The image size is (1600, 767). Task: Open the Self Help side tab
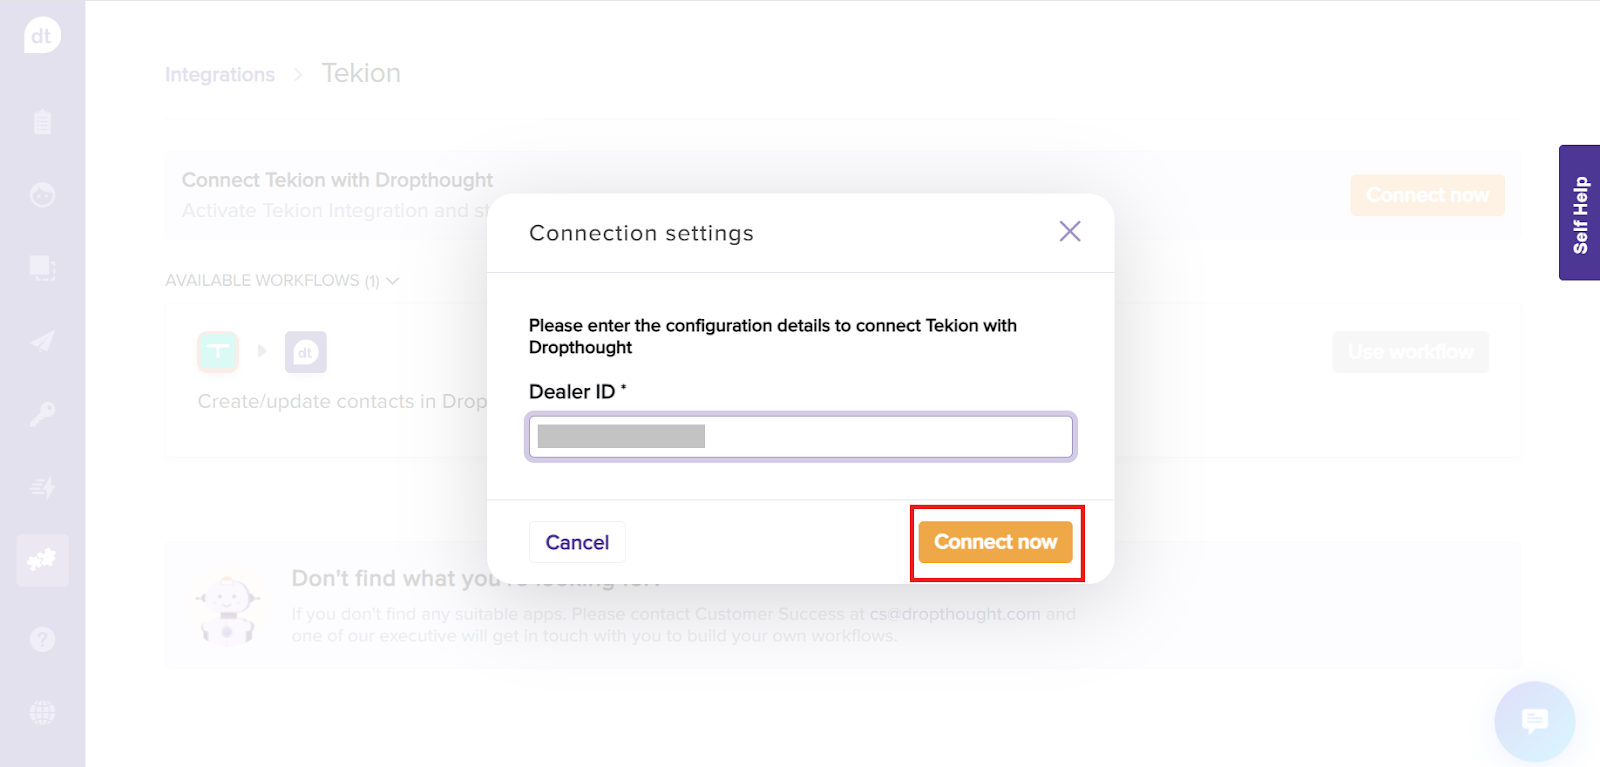[1580, 213]
